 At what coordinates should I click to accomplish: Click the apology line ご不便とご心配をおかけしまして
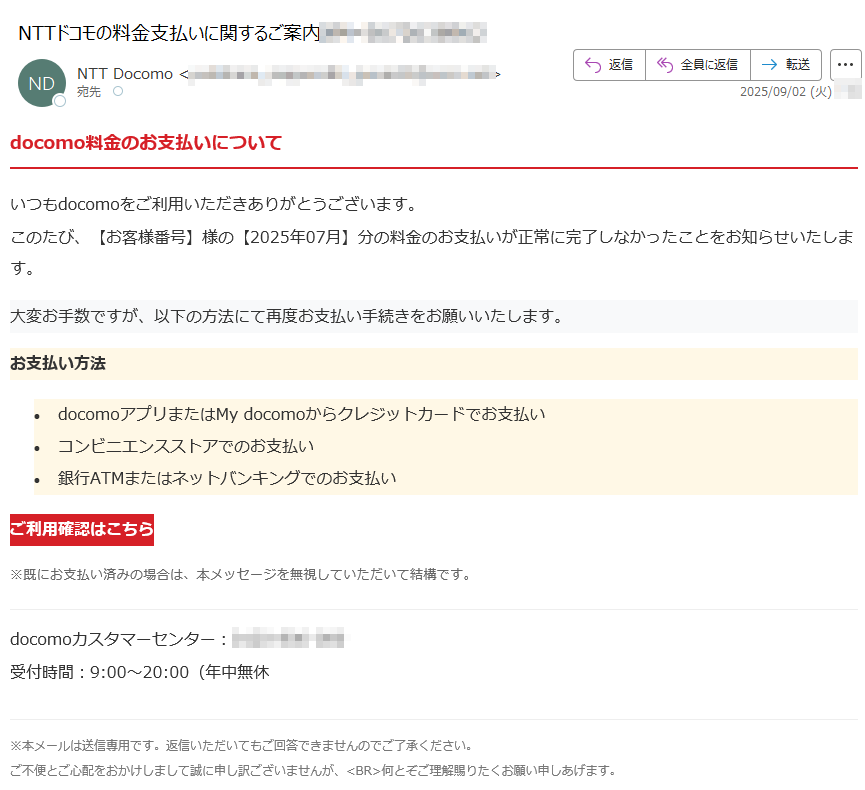(313, 770)
